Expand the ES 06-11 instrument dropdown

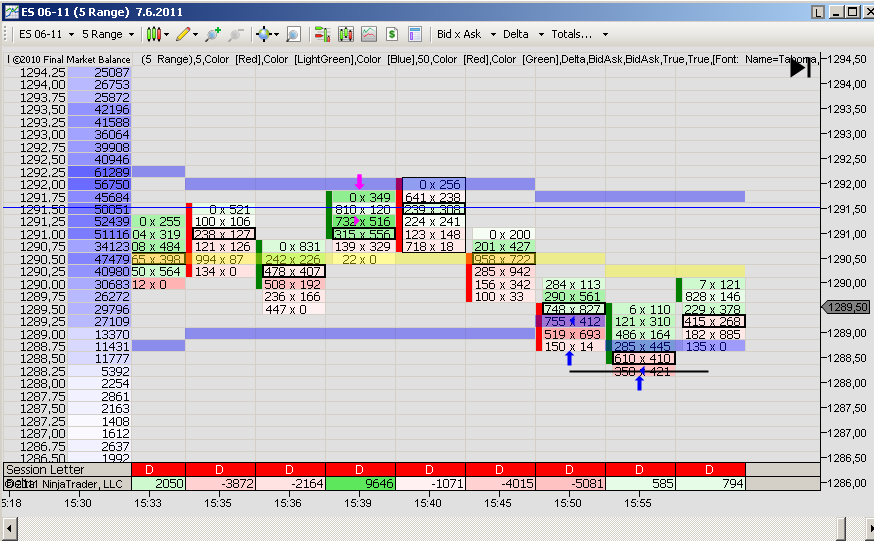coord(71,35)
